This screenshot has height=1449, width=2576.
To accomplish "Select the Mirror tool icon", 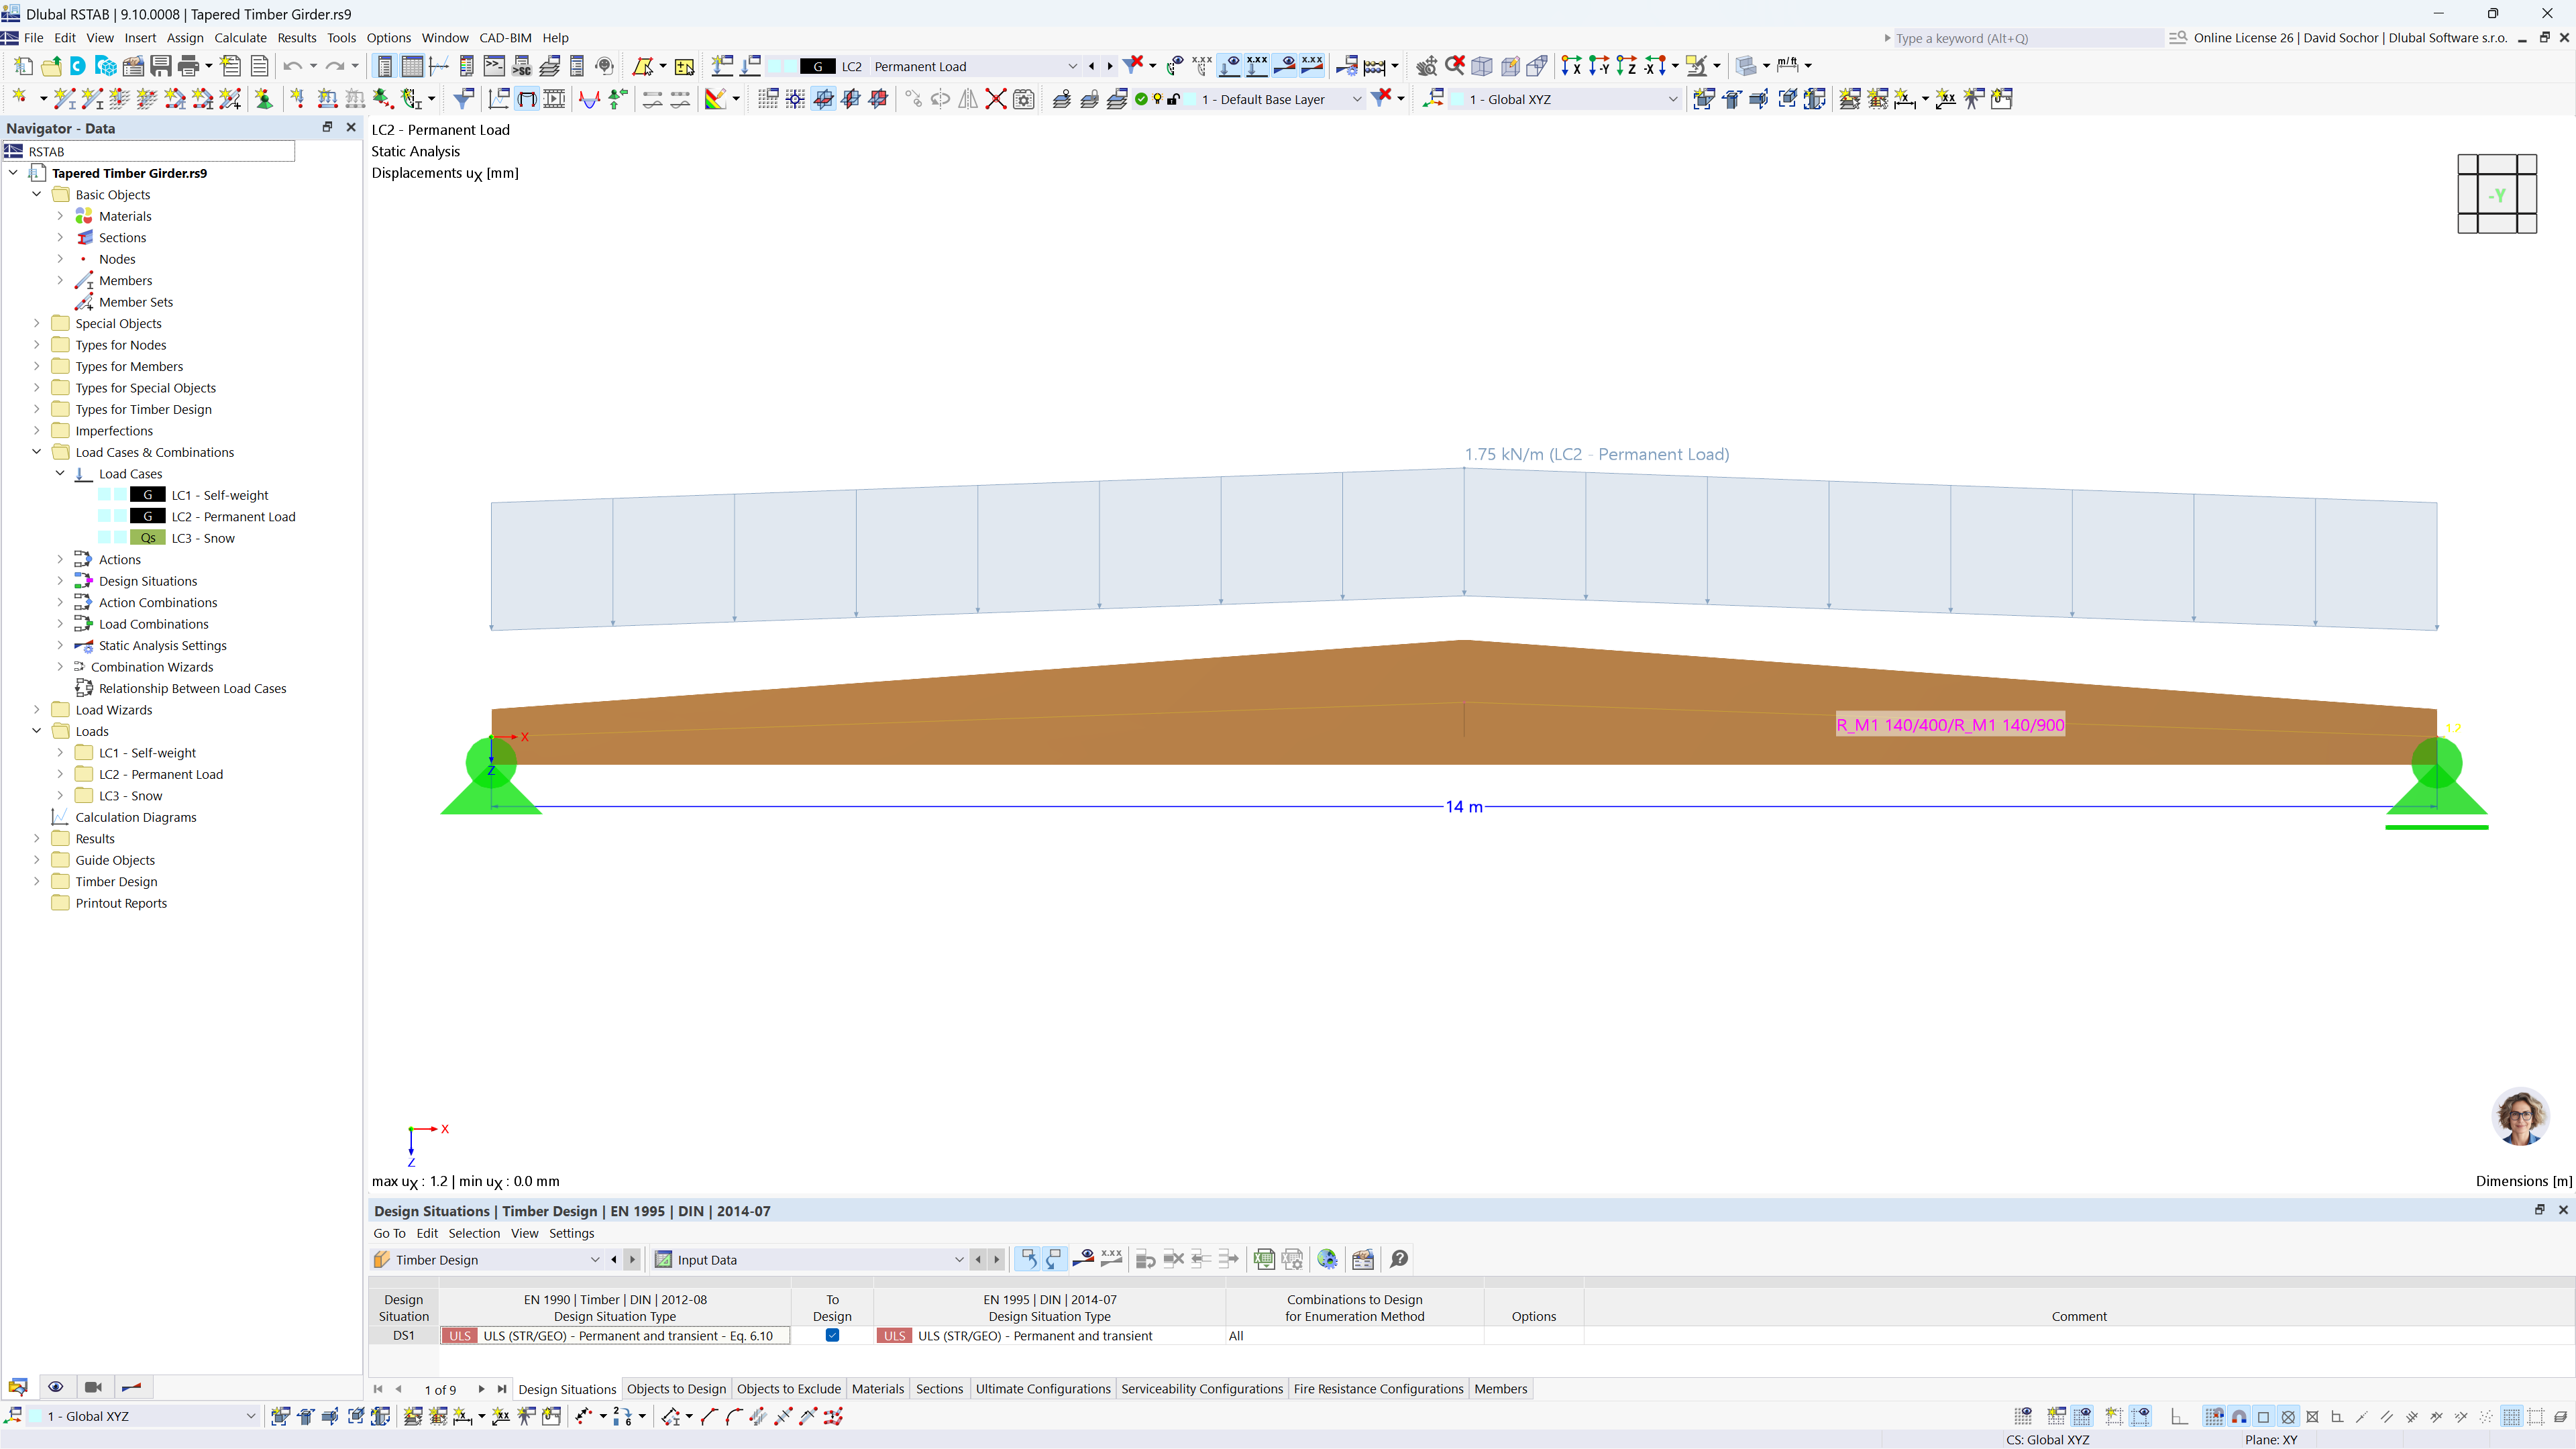I will coord(967,99).
